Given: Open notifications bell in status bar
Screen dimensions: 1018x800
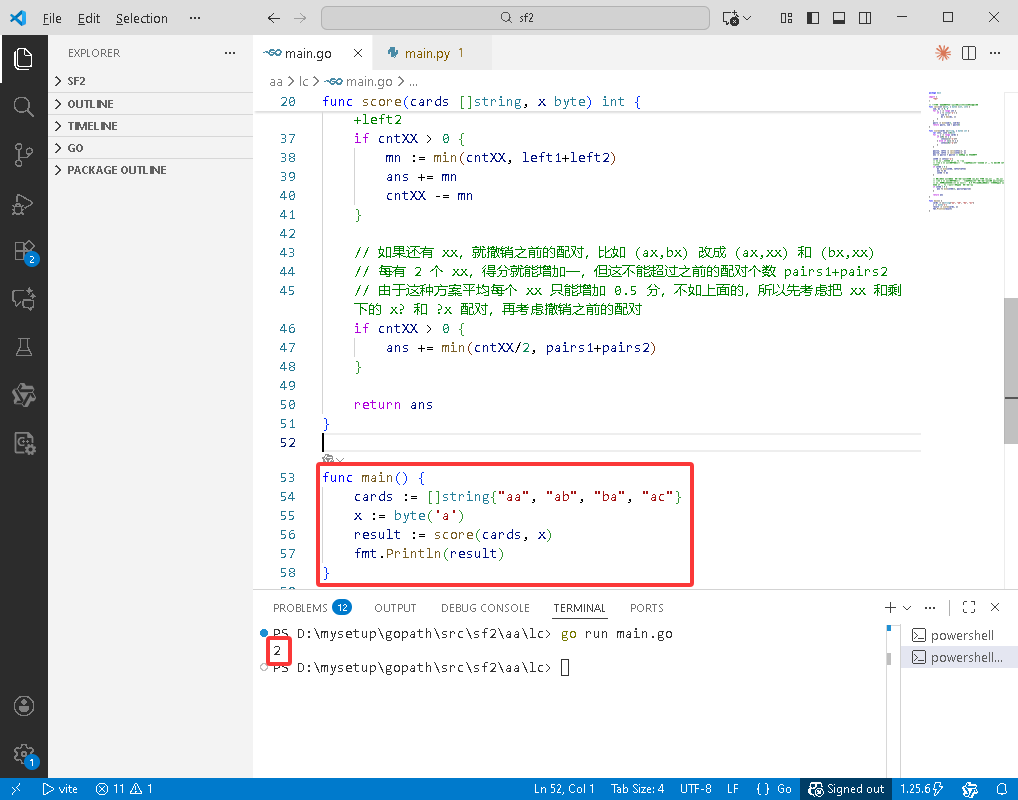Looking at the screenshot, I should coord(1002,789).
